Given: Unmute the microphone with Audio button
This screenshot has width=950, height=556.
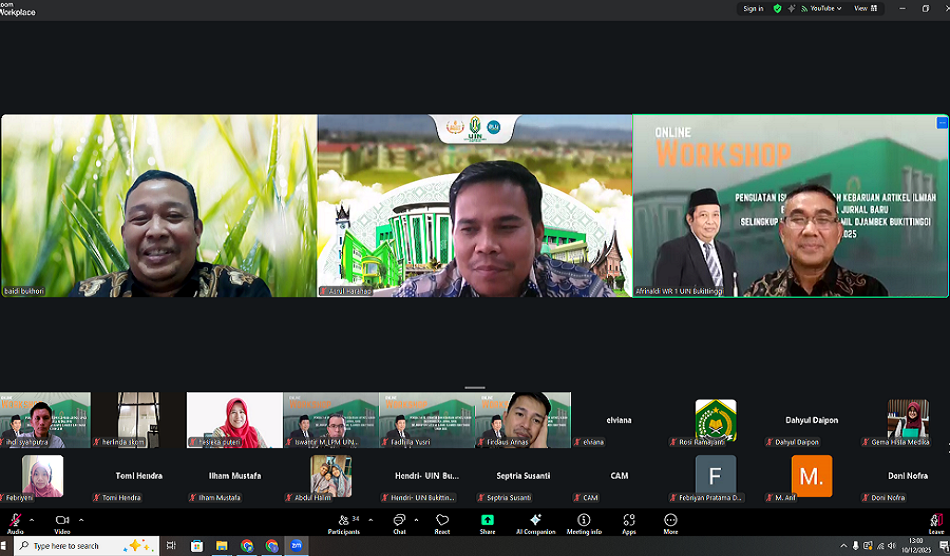Looking at the screenshot, I should point(15,523).
